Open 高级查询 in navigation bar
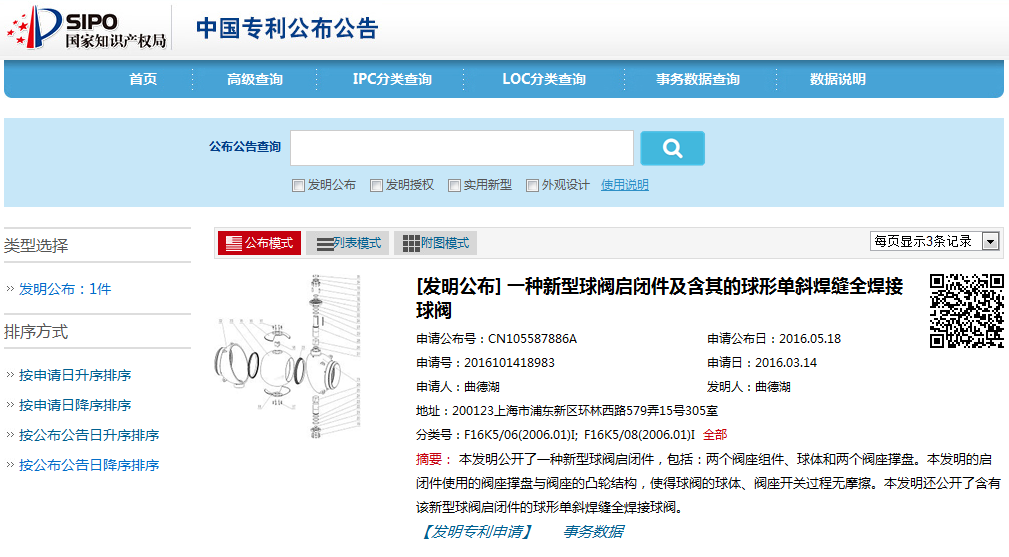Viewport: 1009px width, 557px height. pyautogui.click(x=255, y=79)
